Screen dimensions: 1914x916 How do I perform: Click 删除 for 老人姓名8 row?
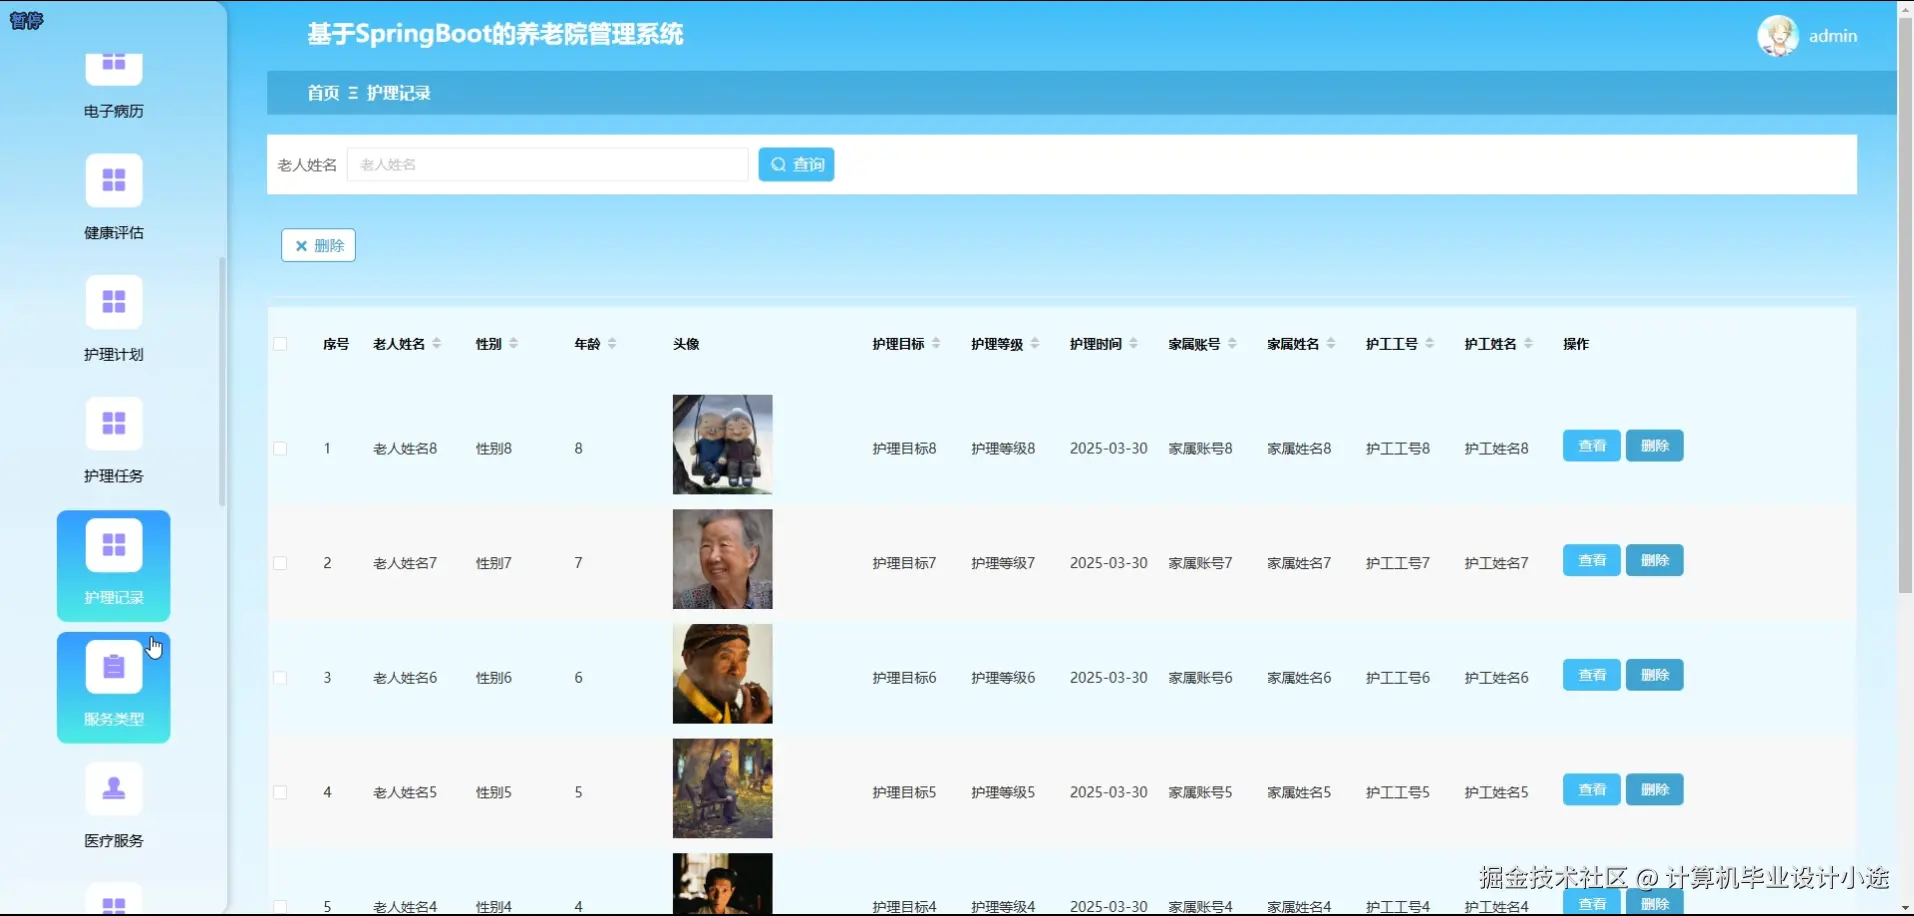(1655, 446)
